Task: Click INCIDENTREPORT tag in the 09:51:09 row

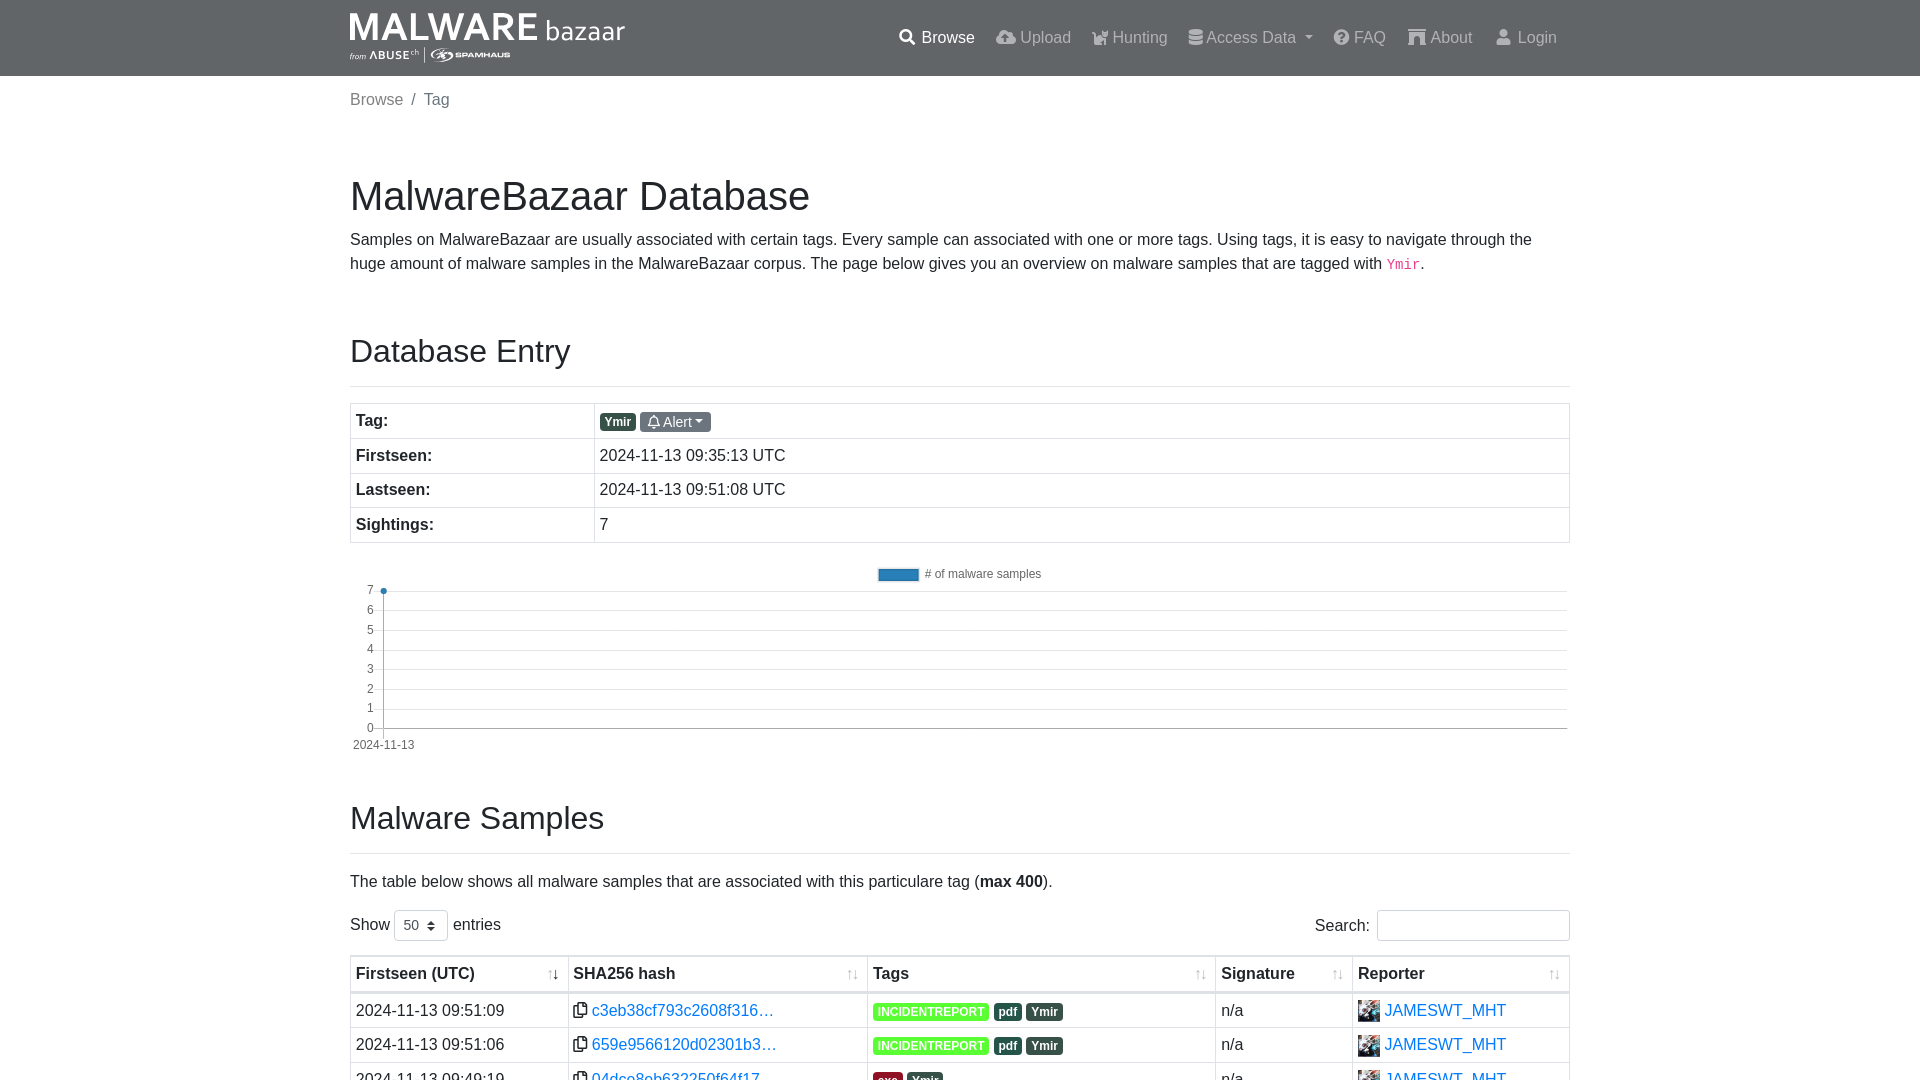Action: pos(931,1012)
